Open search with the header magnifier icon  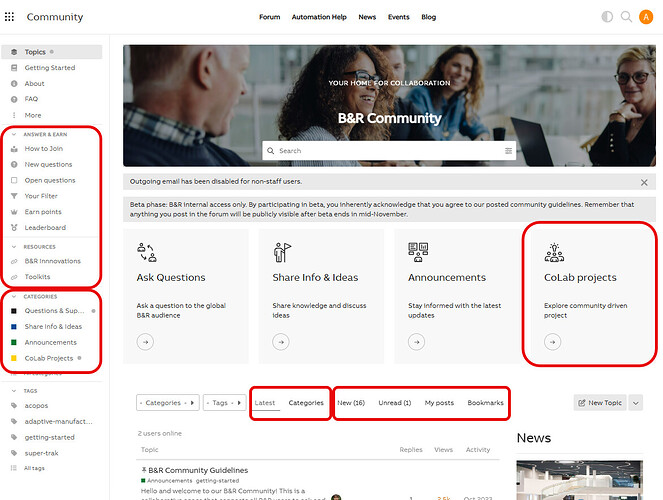[x=626, y=17]
